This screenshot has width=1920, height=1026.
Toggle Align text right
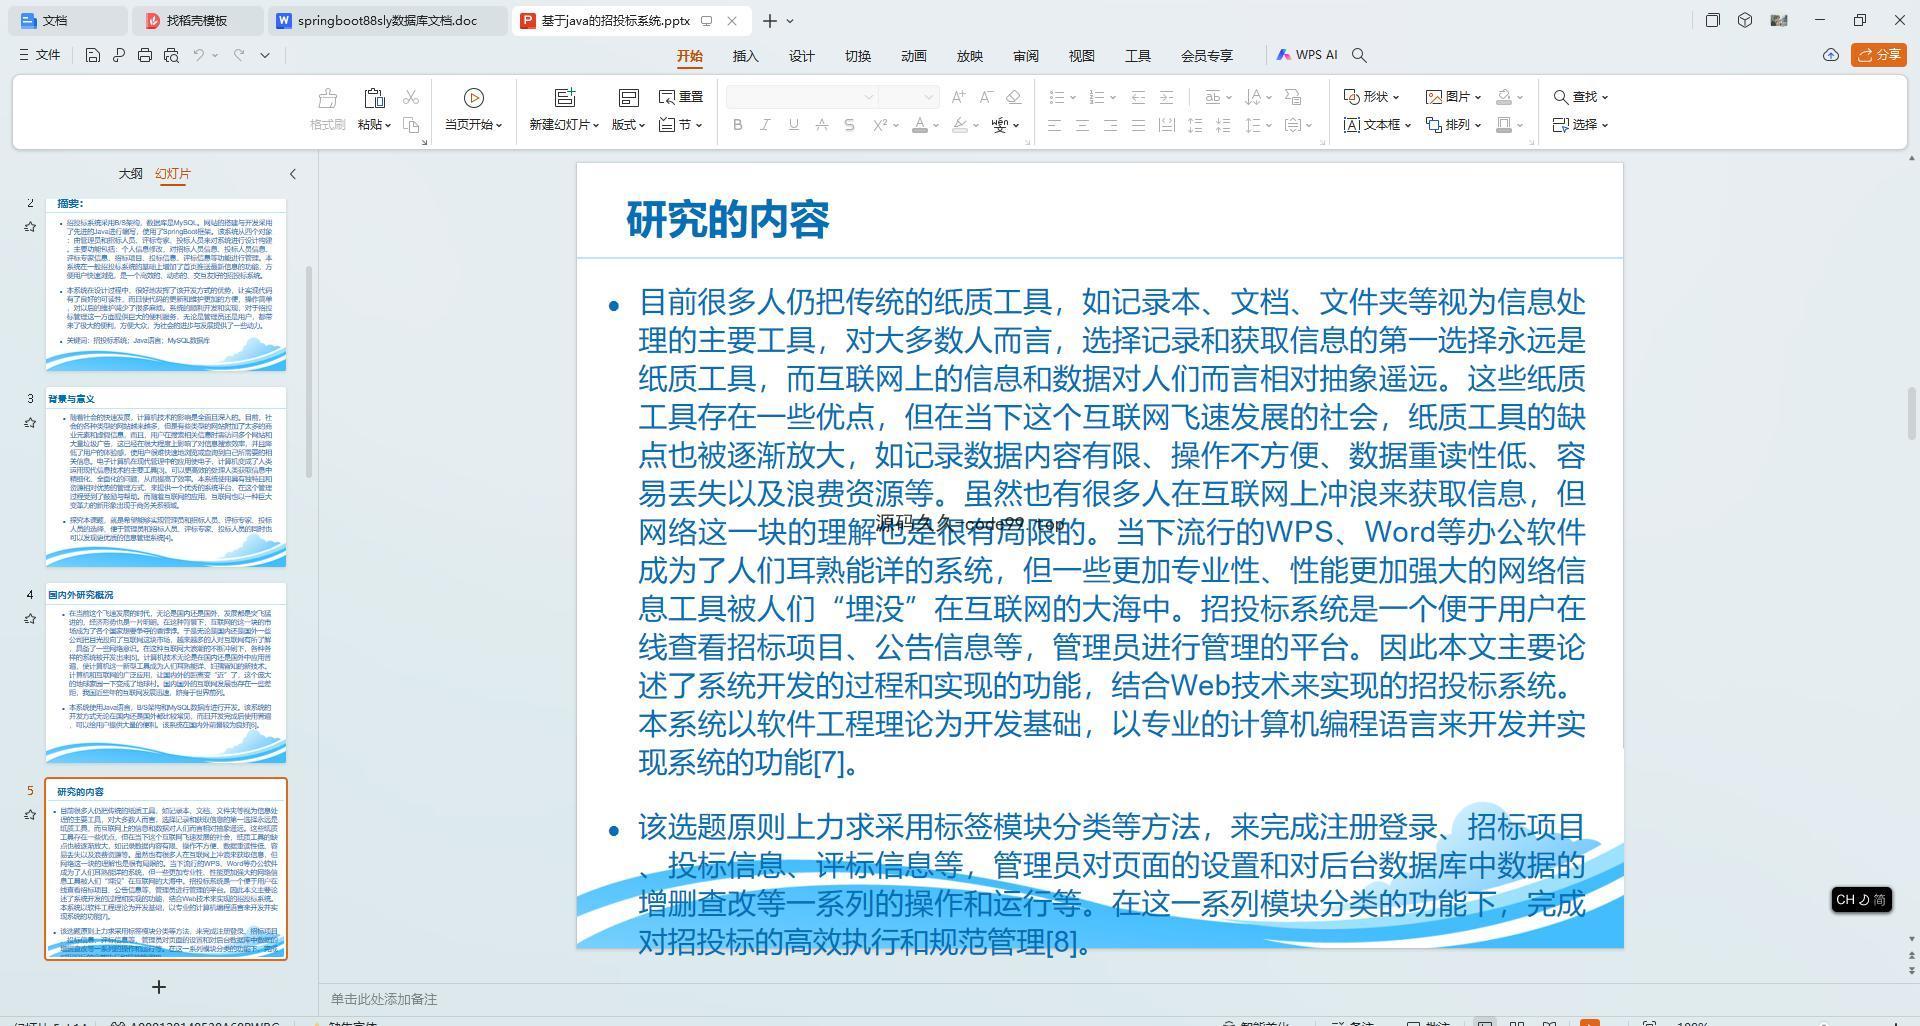click(1110, 125)
